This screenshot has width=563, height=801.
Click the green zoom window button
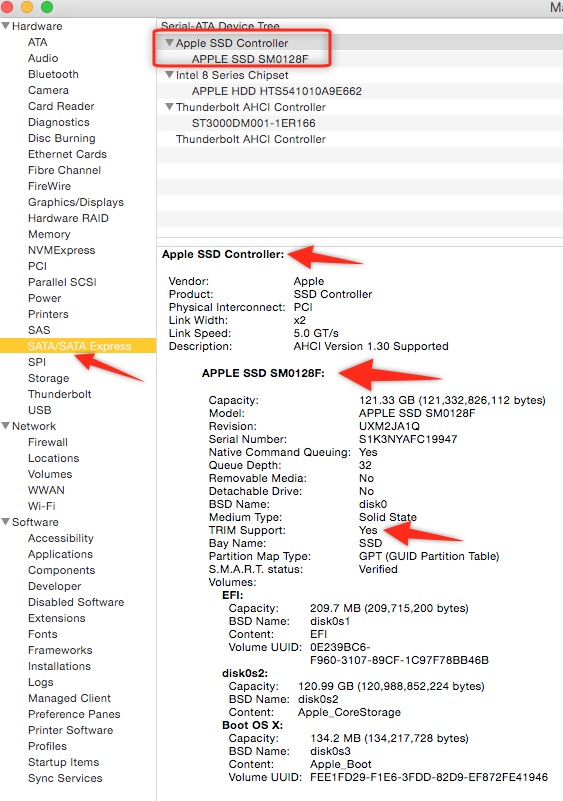[x=46, y=7]
